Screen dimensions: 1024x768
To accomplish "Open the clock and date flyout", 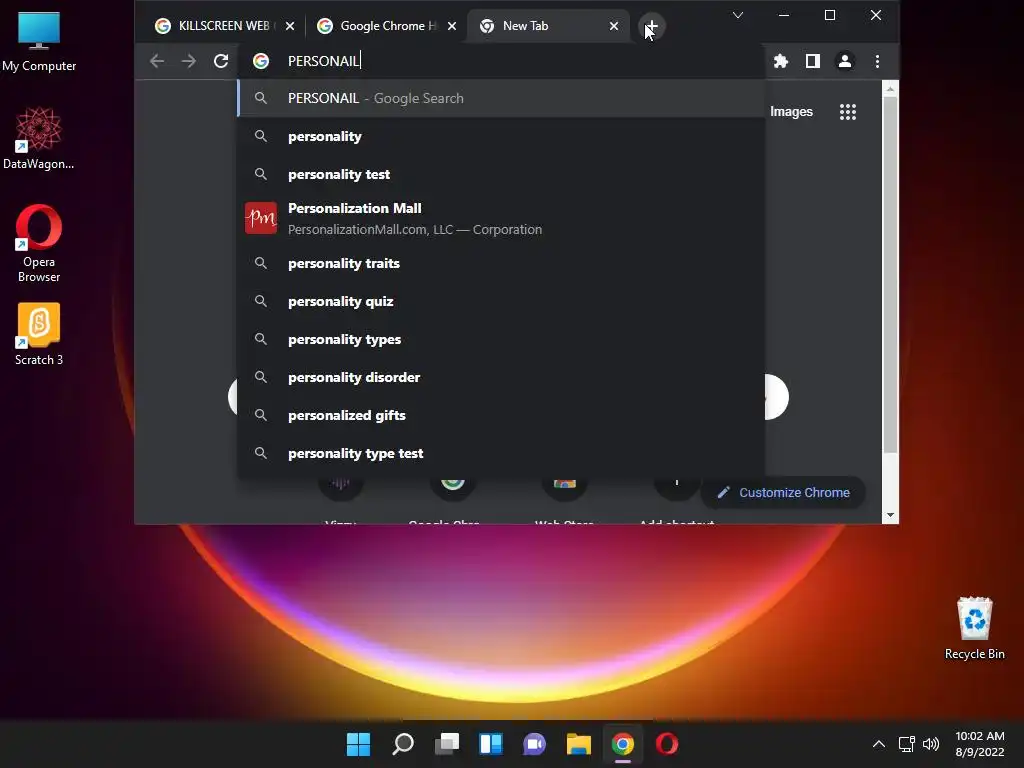I will (x=980, y=743).
